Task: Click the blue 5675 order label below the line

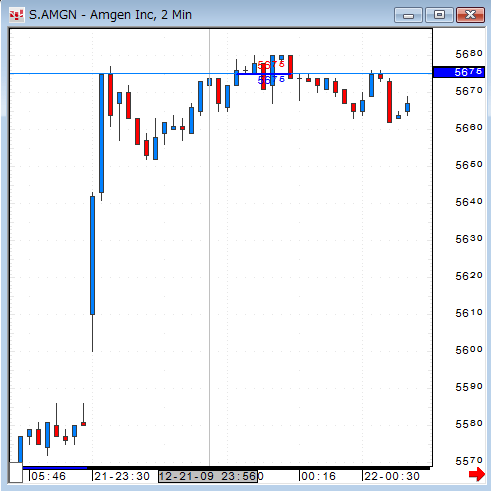Action: pos(271,80)
